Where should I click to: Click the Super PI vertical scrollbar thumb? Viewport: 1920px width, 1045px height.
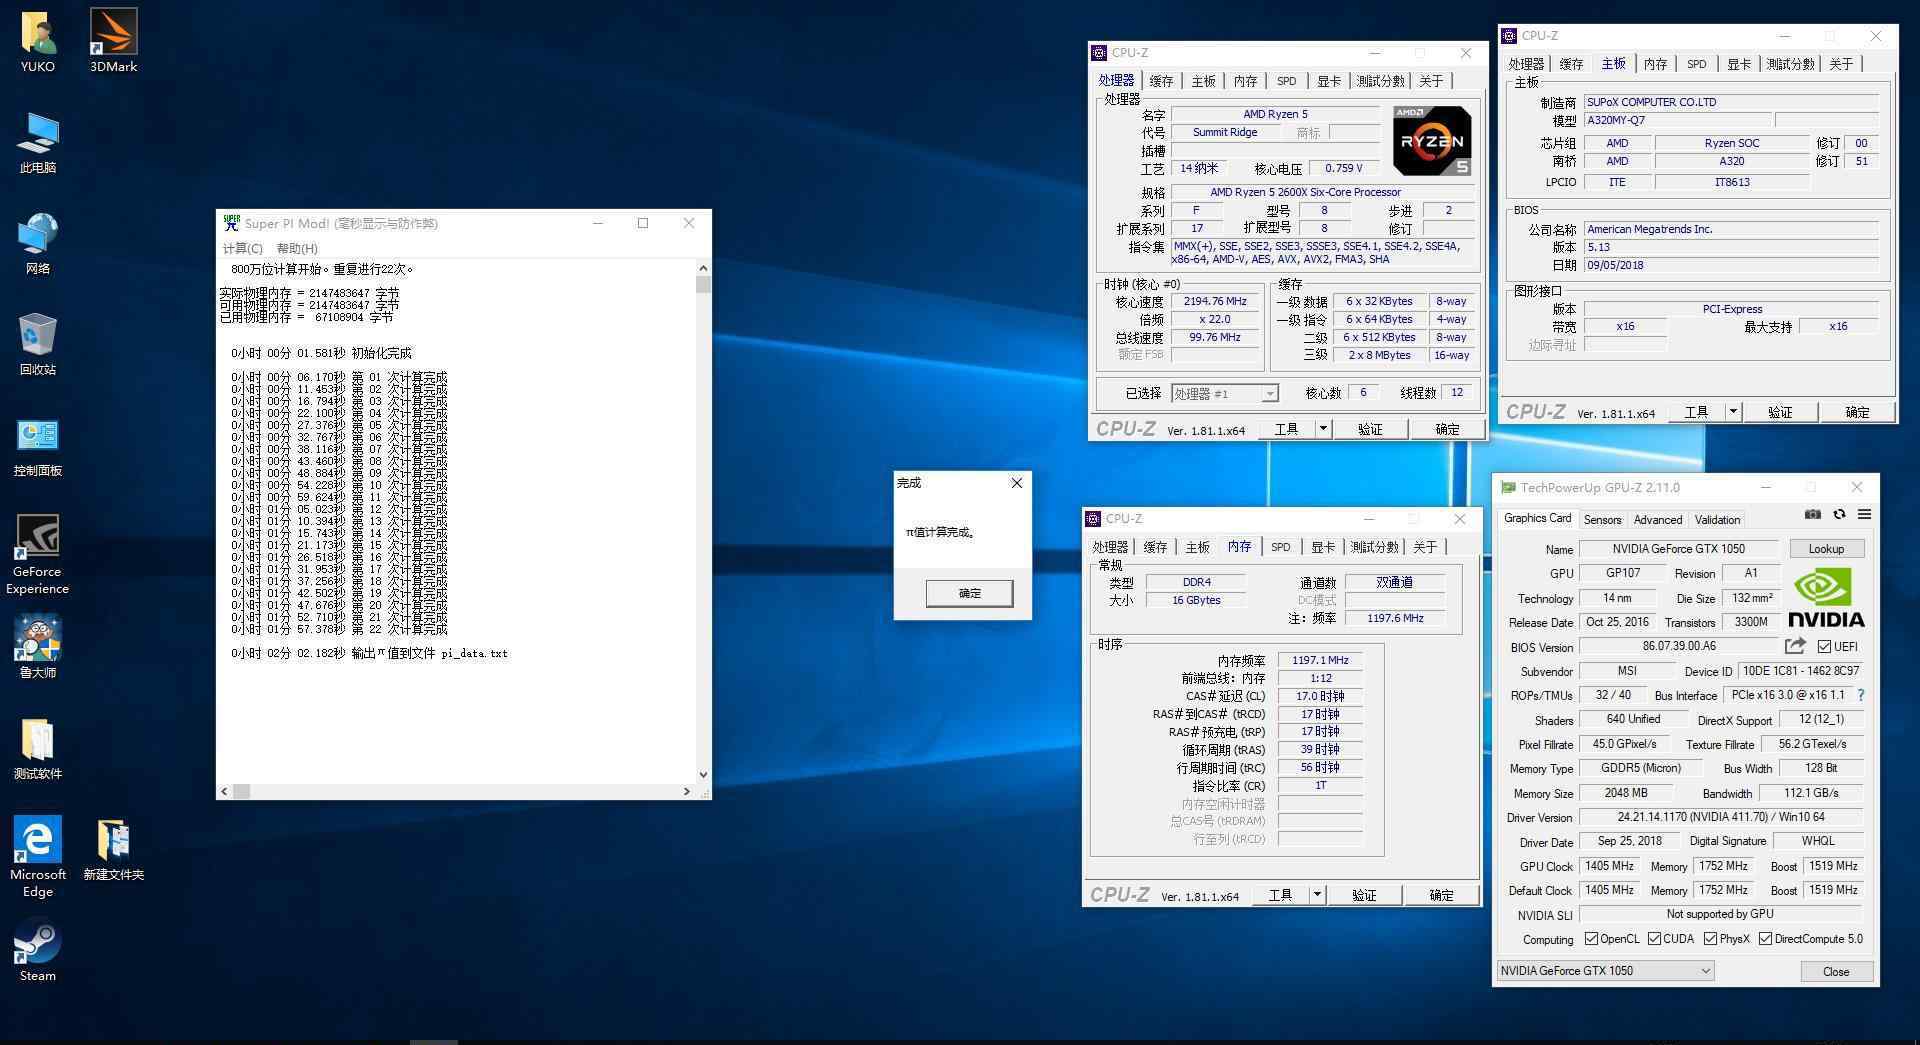pos(703,284)
